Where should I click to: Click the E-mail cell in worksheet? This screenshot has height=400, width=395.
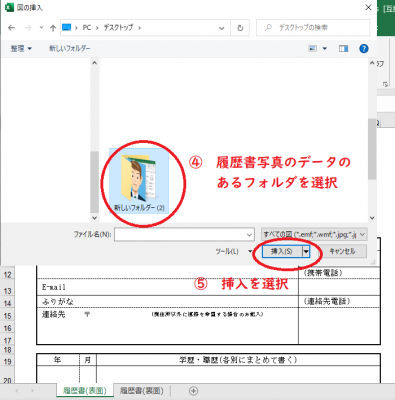point(167,287)
